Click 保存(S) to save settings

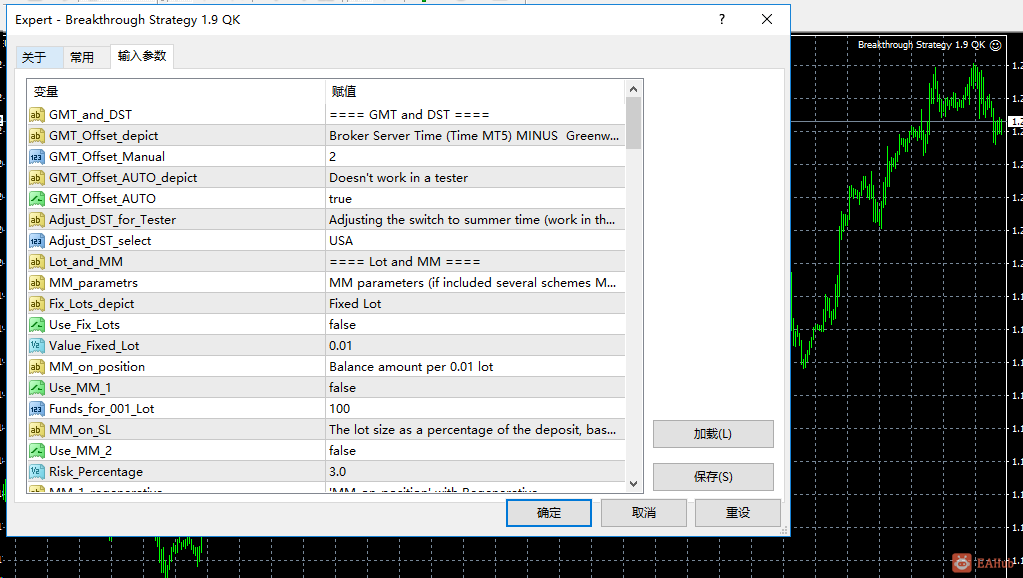pos(713,477)
